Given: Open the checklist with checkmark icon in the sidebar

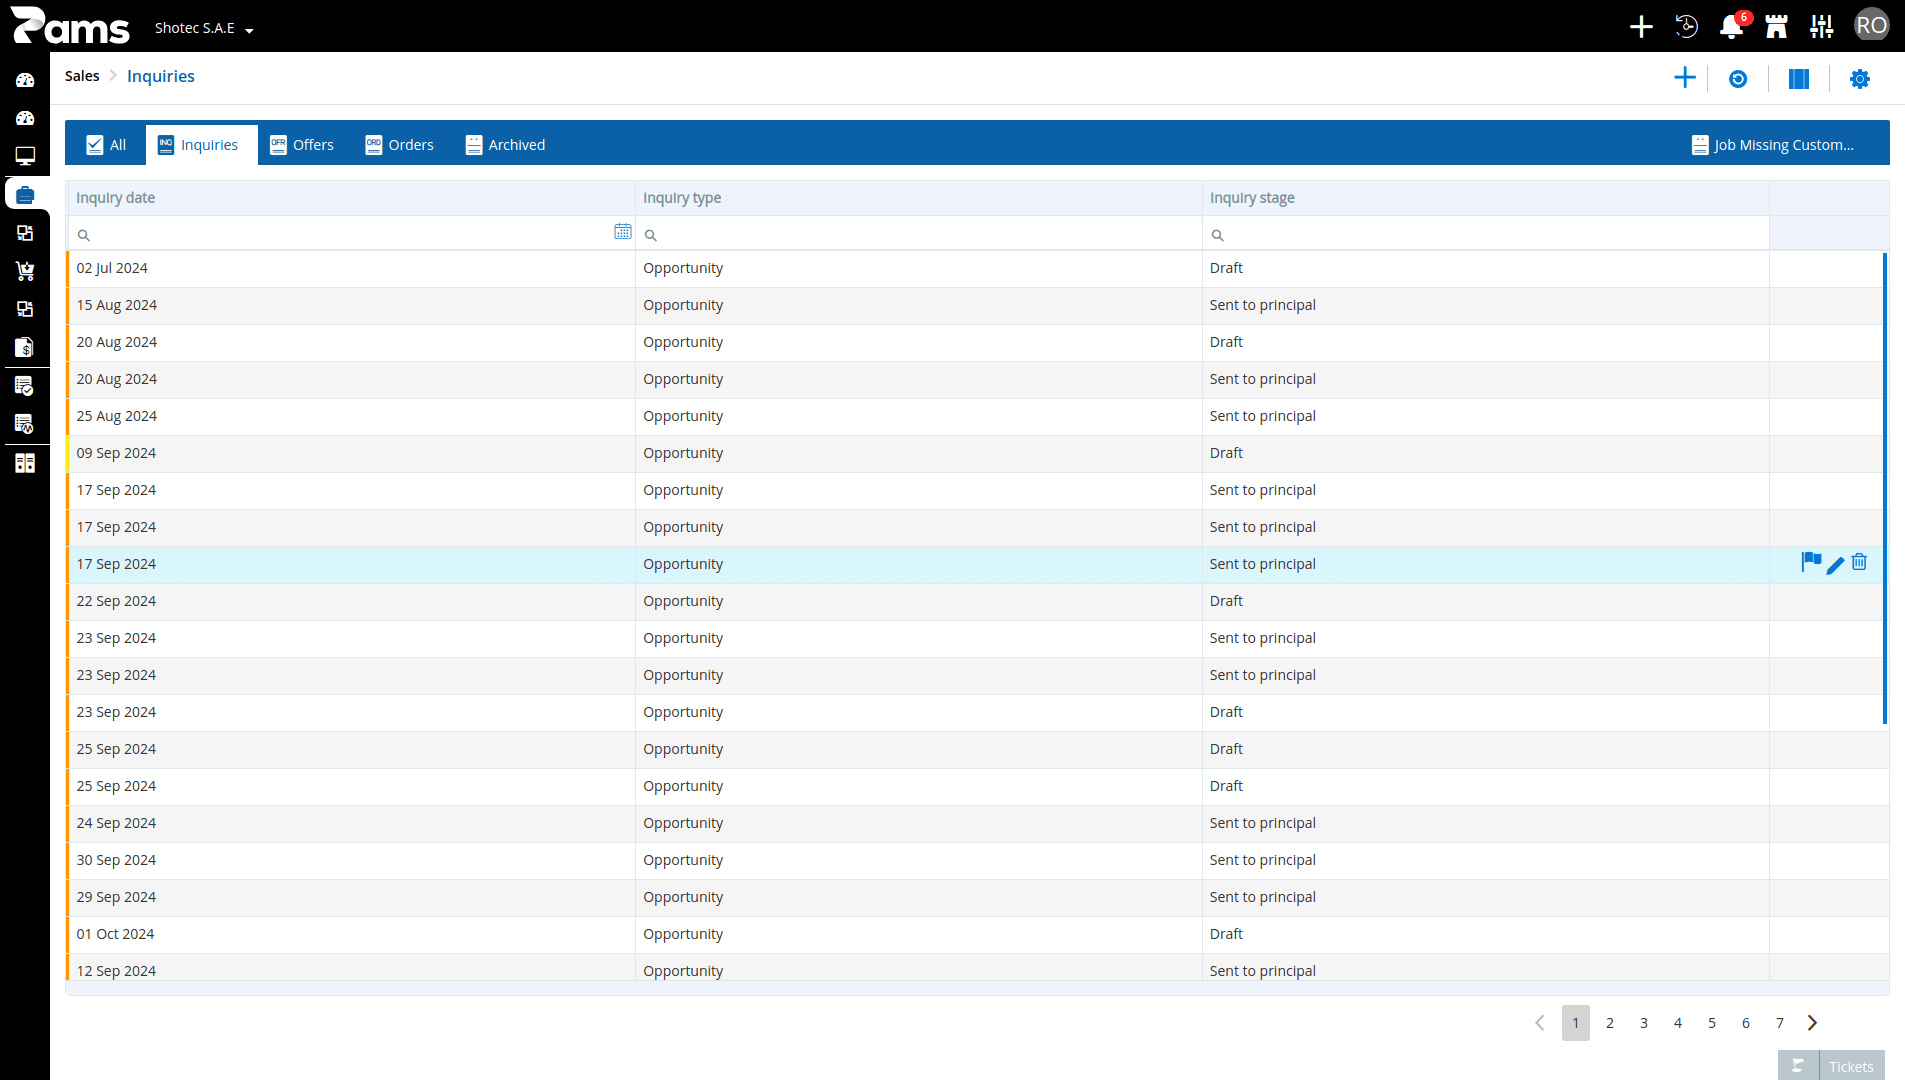Looking at the screenshot, I should click(x=25, y=386).
